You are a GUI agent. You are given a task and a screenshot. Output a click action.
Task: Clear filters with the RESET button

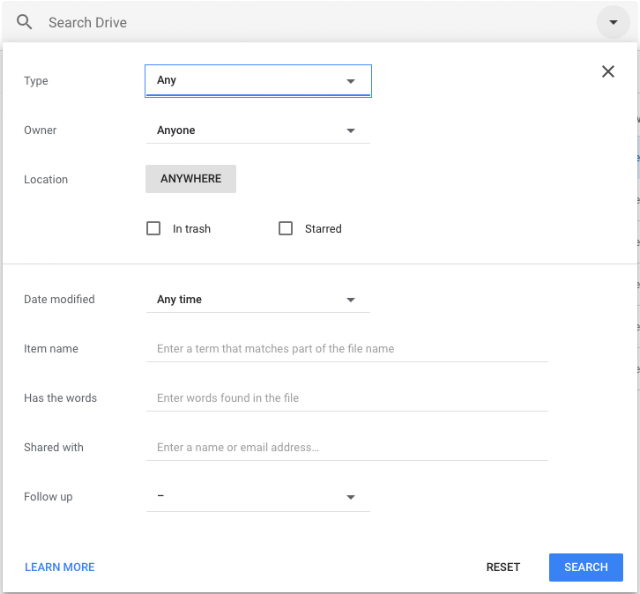tap(503, 567)
